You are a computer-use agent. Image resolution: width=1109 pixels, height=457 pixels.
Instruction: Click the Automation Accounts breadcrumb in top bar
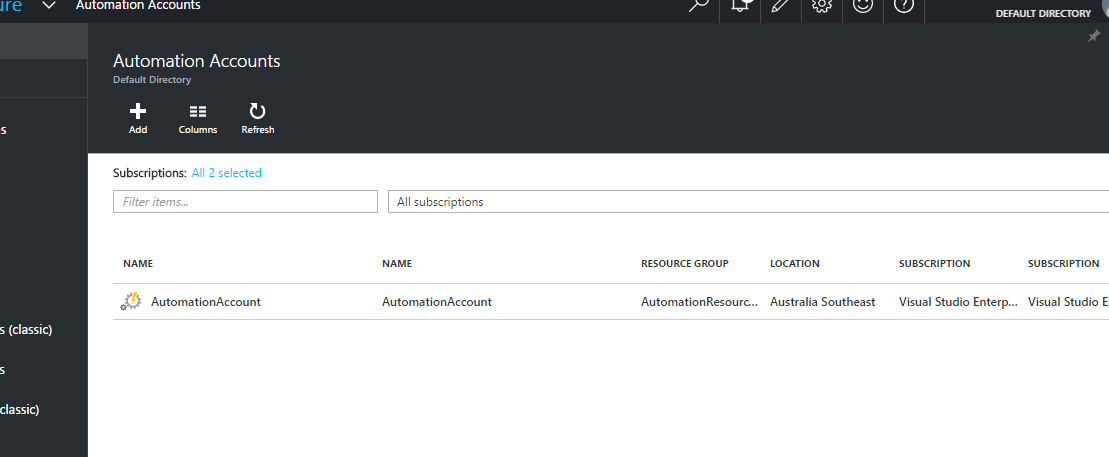click(x=138, y=6)
